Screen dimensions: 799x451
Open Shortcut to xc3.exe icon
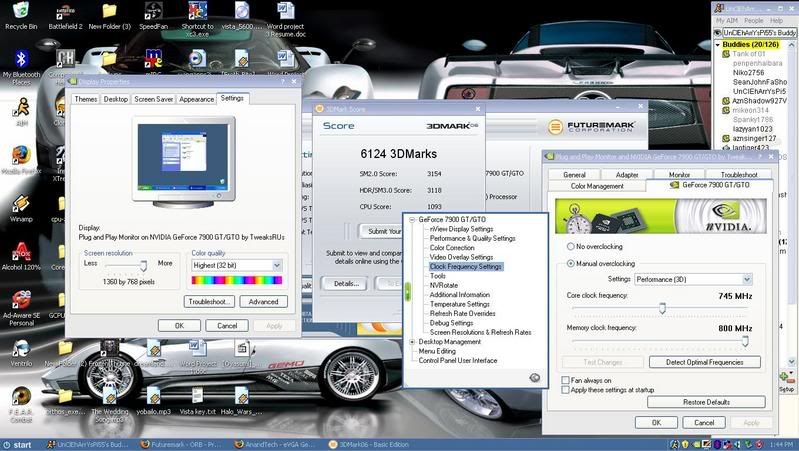point(197,18)
